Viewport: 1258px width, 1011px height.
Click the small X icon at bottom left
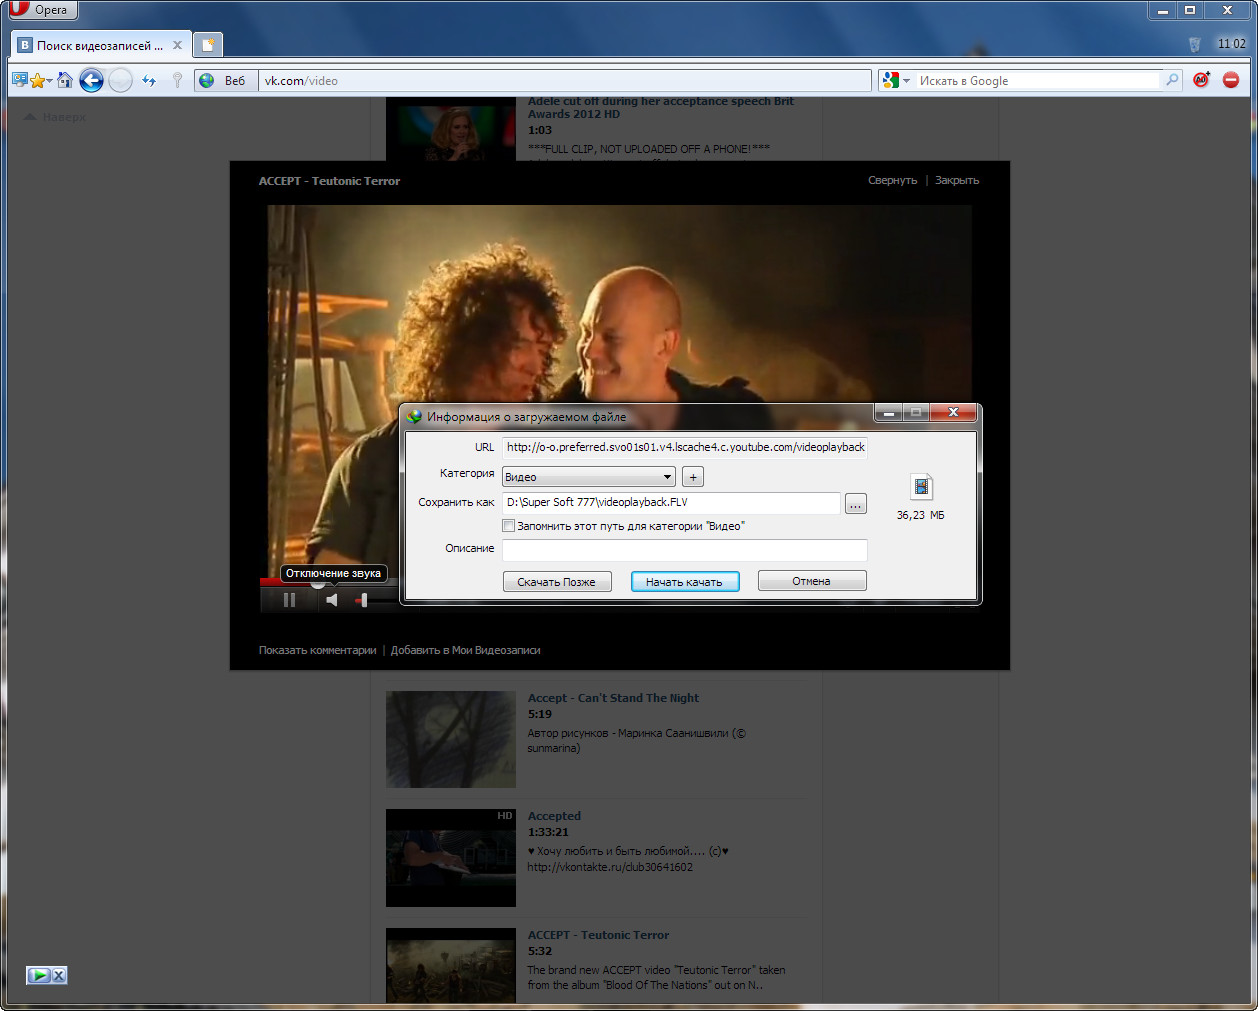(59, 975)
